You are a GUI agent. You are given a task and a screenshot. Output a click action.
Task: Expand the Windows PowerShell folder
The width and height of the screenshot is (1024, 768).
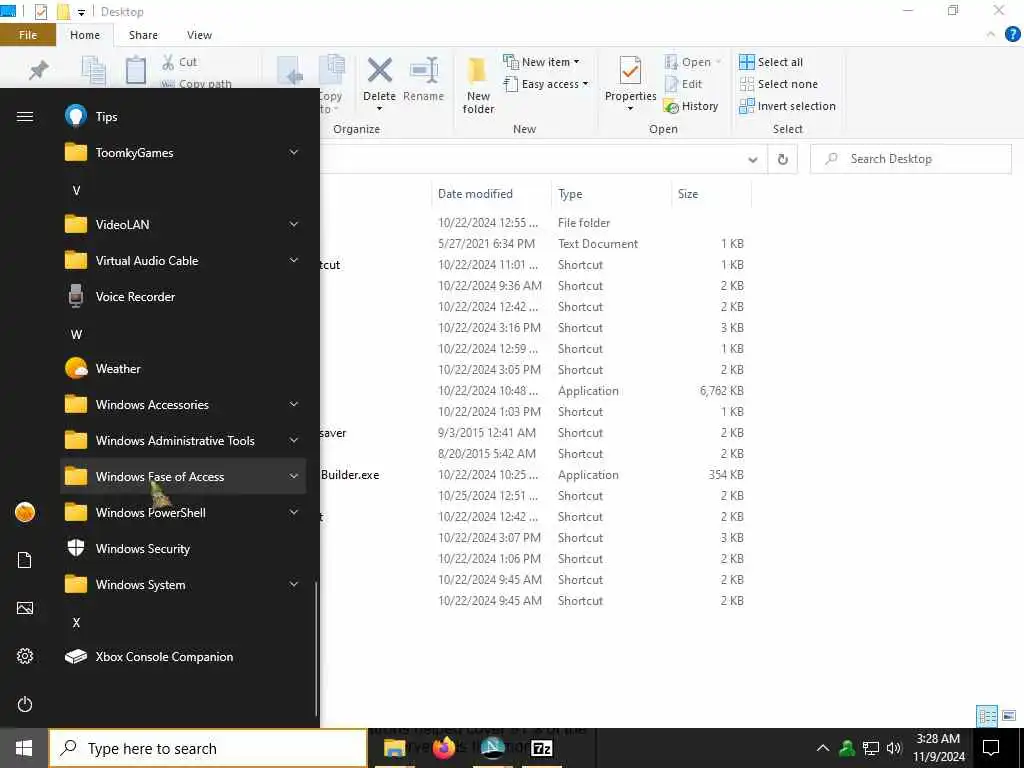point(294,512)
